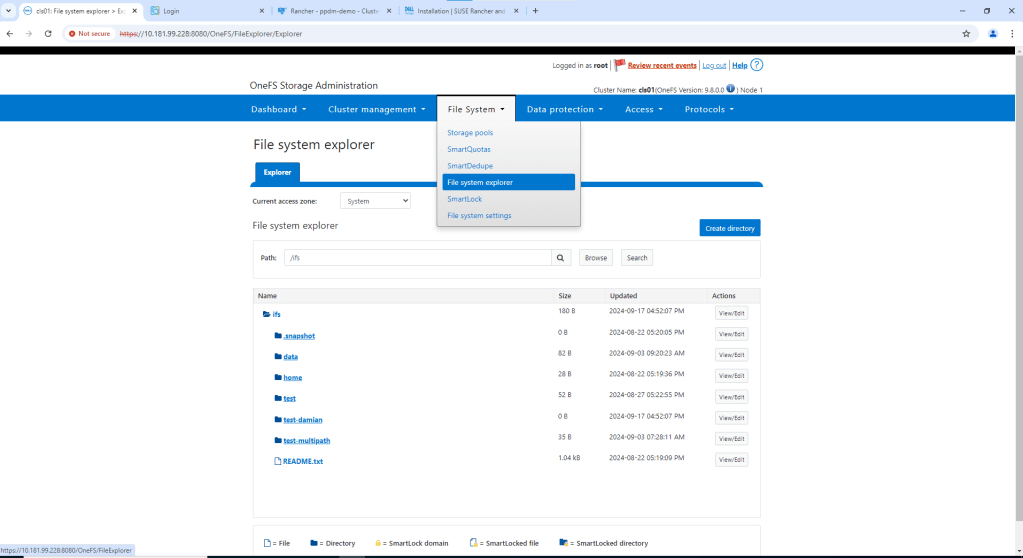Expand the Cluster management menu
1023x558 pixels.
tap(377, 109)
